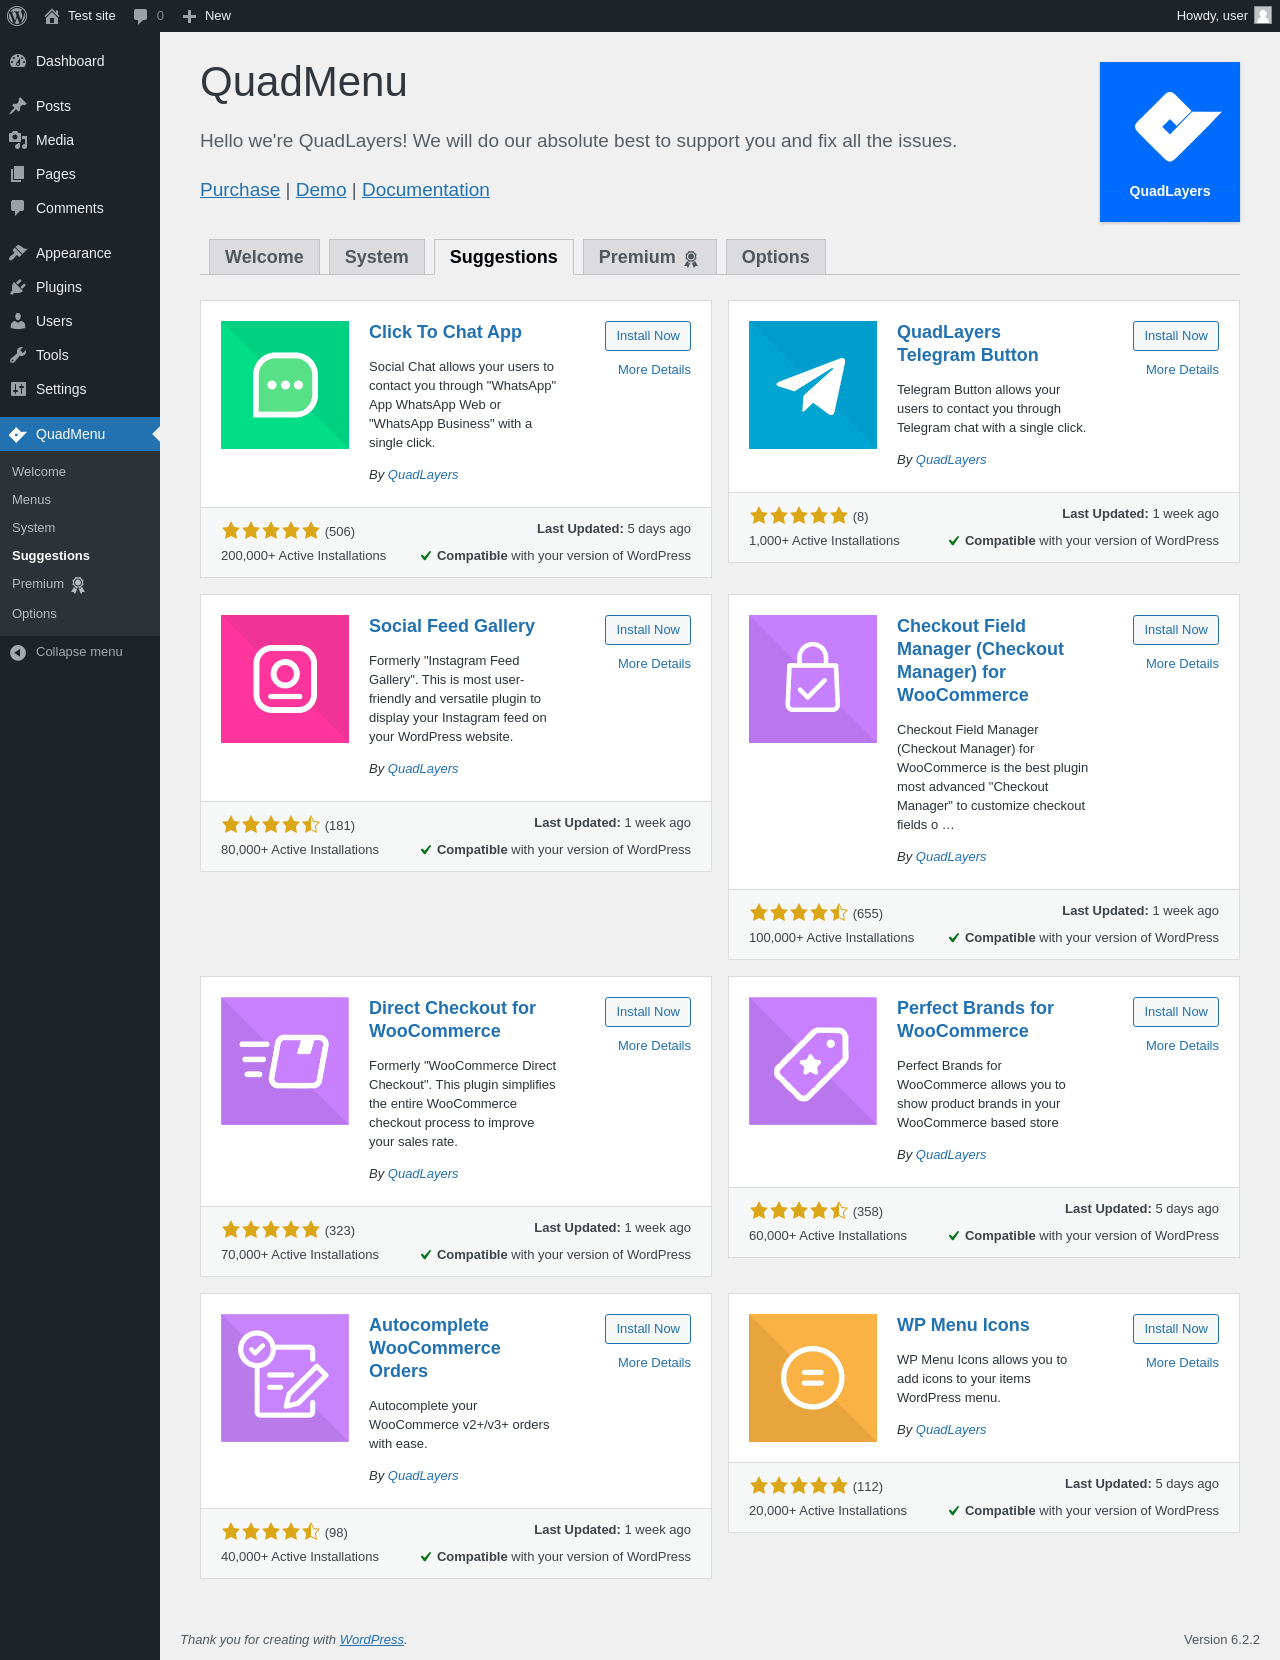This screenshot has height=1660, width=1280.
Task: Click the Click To Chat App icon
Action: click(285, 385)
